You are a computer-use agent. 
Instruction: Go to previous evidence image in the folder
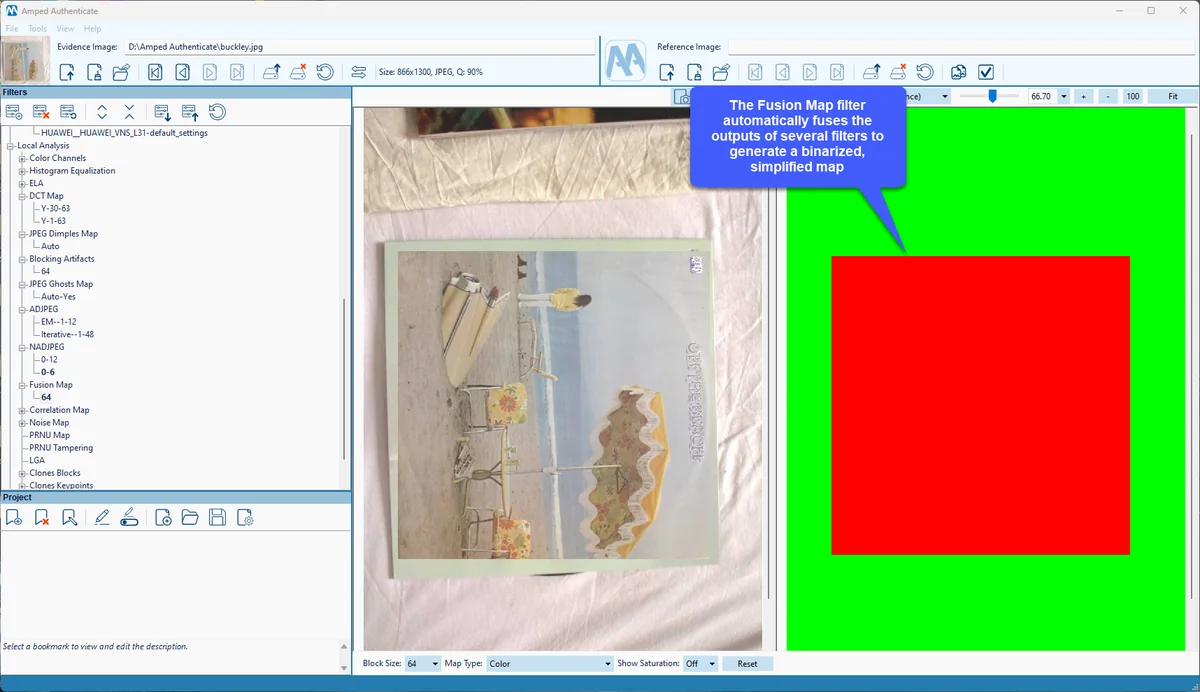[182, 72]
